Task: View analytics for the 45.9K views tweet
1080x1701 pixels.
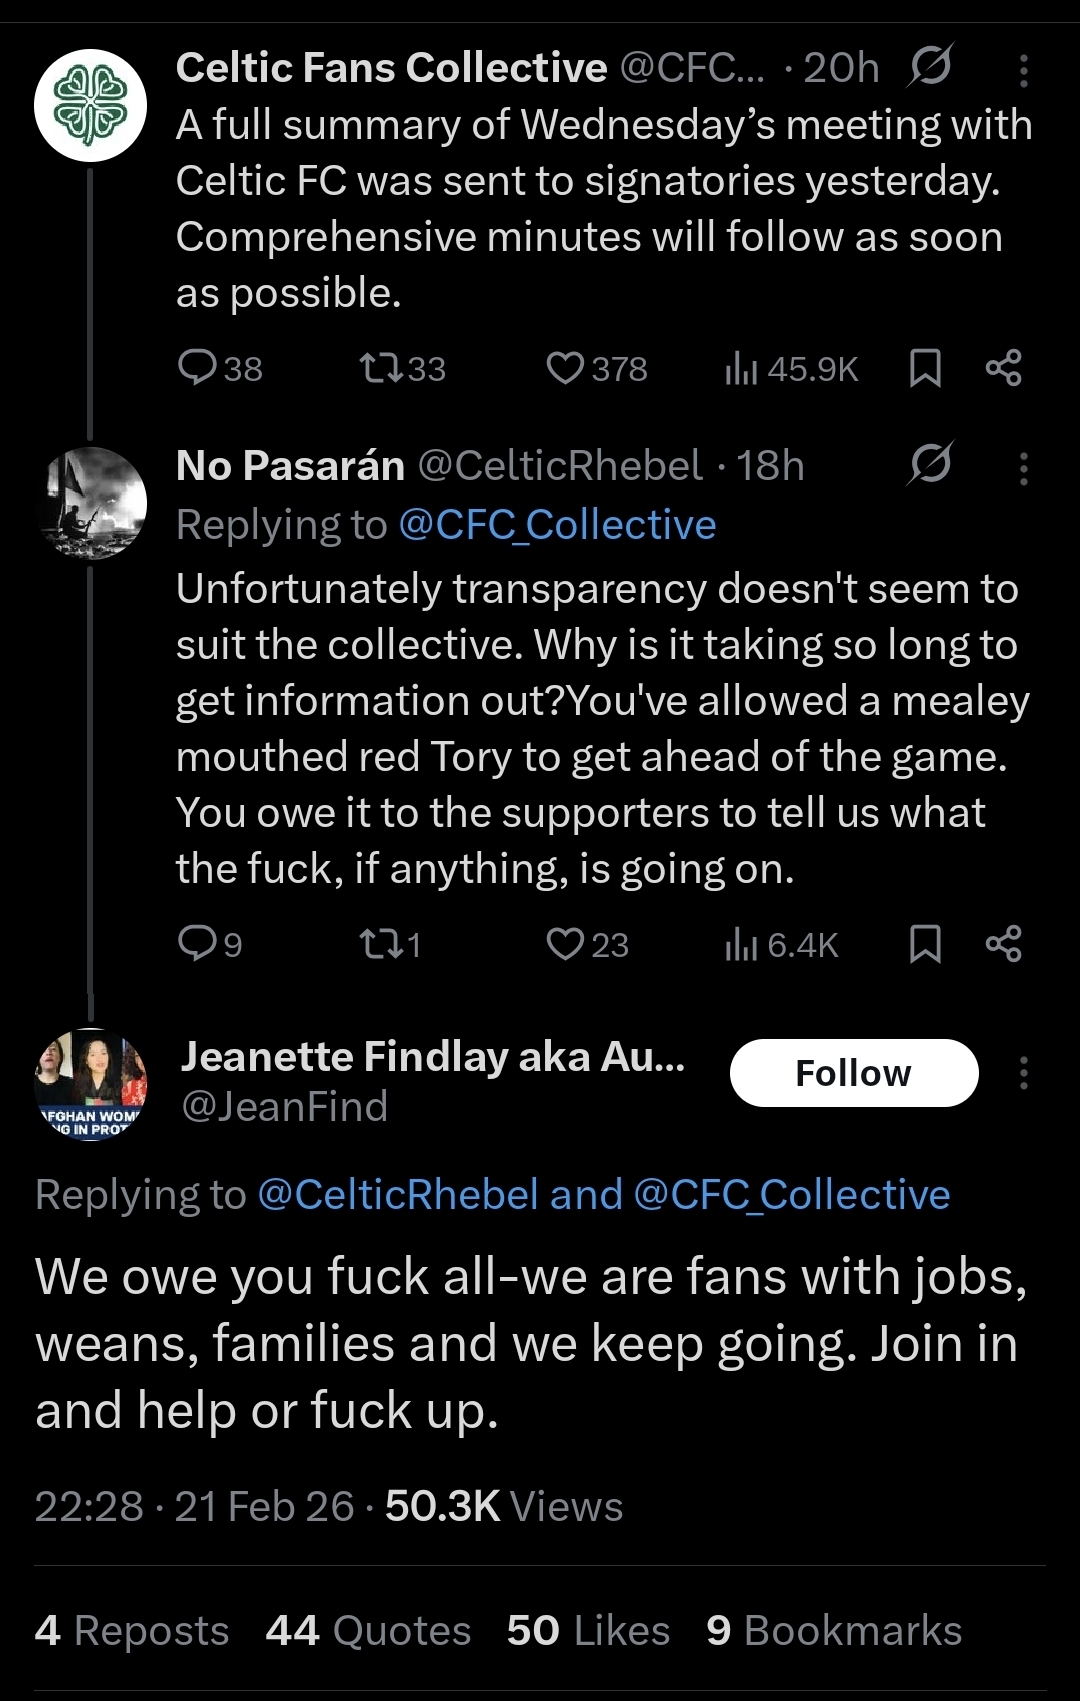Action: (x=742, y=368)
